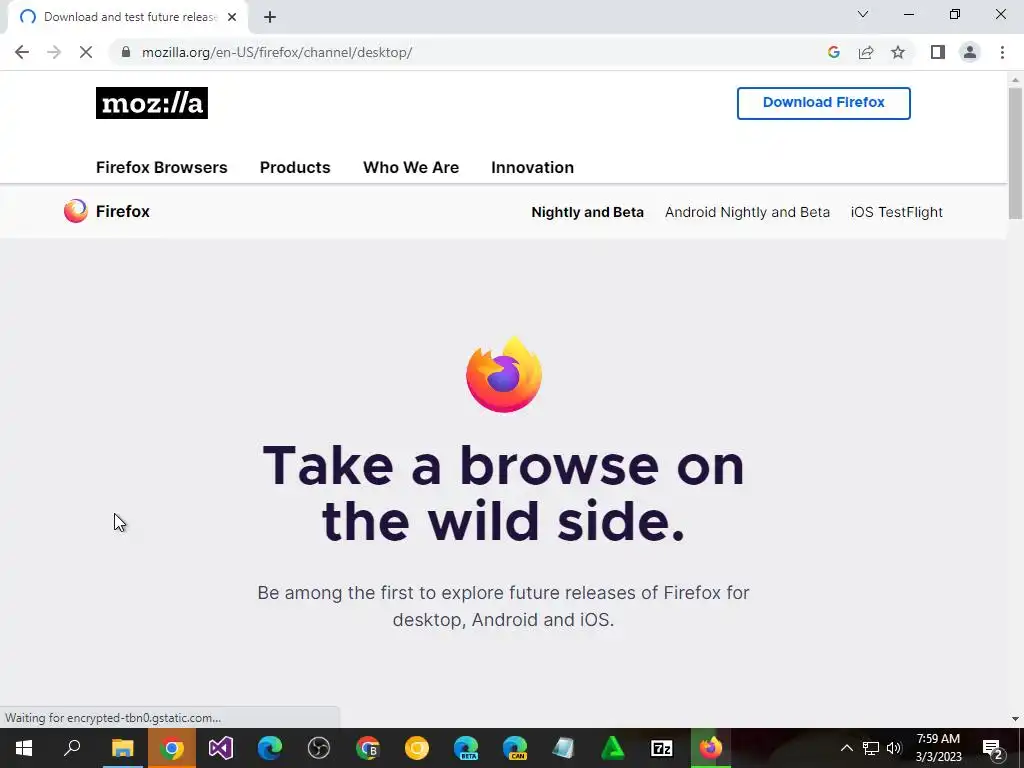Expand the tab search chevron
This screenshot has height=768, width=1024.
863,14
